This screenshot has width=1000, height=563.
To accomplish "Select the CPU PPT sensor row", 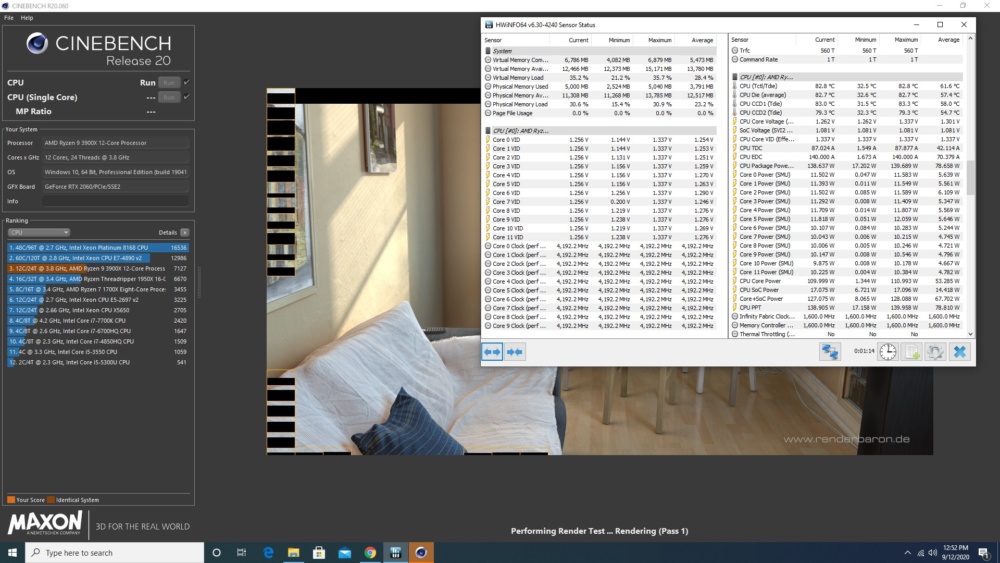I will click(x=846, y=307).
